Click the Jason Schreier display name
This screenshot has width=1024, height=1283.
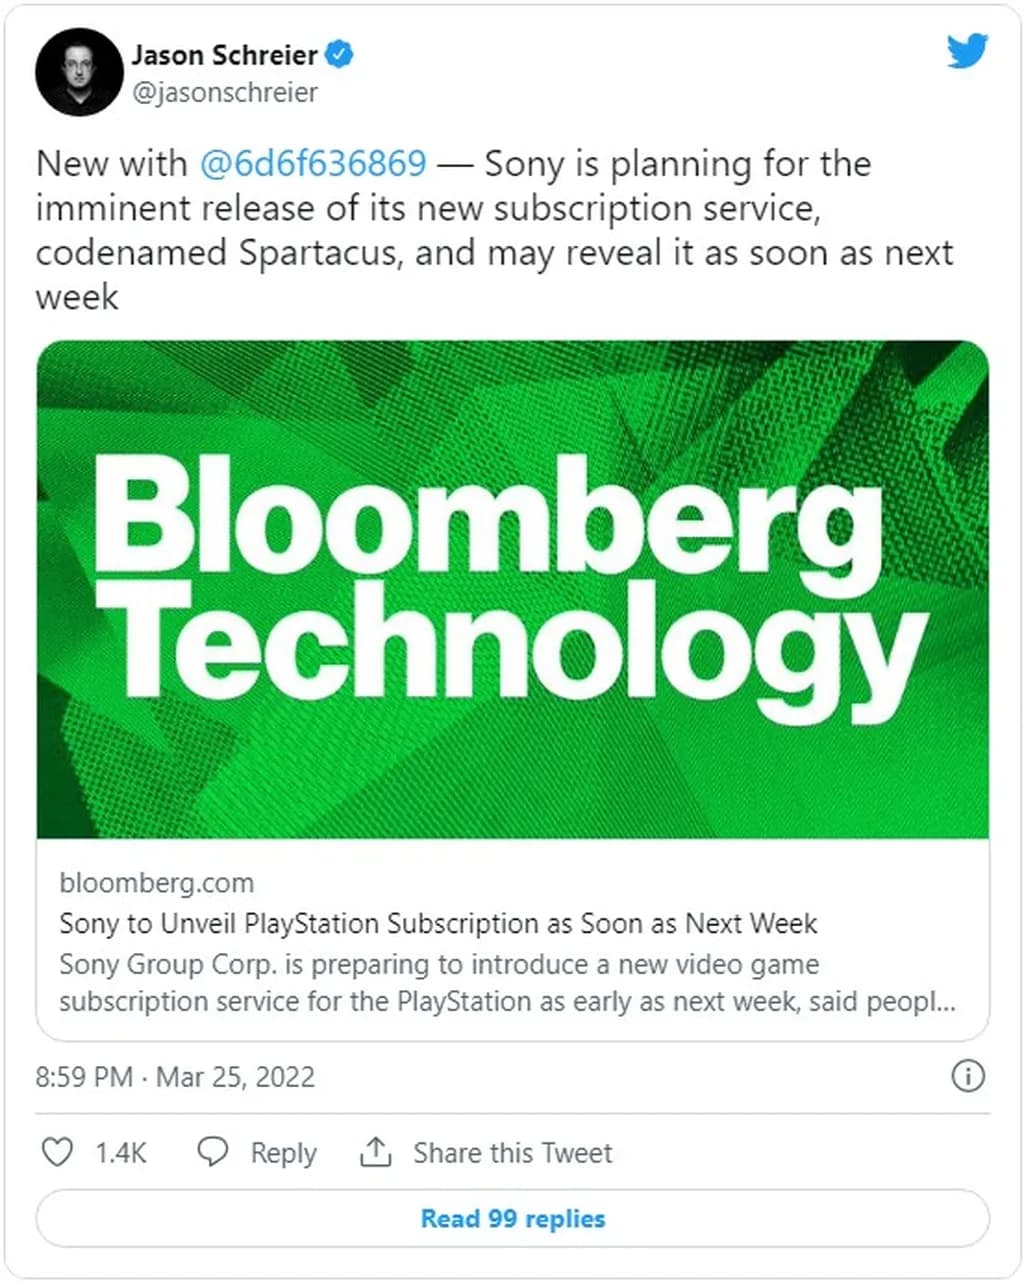coord(224,54)
